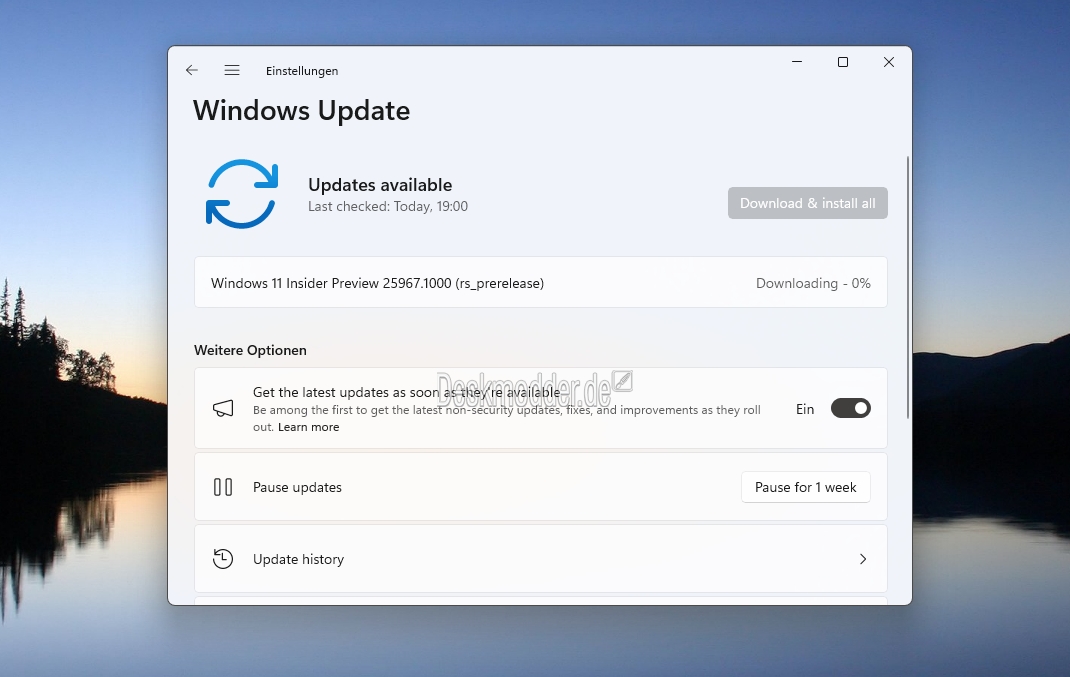Click Pause for 1 week button
The height and width of the screenshot is (677, 1070).
[805, 487]
